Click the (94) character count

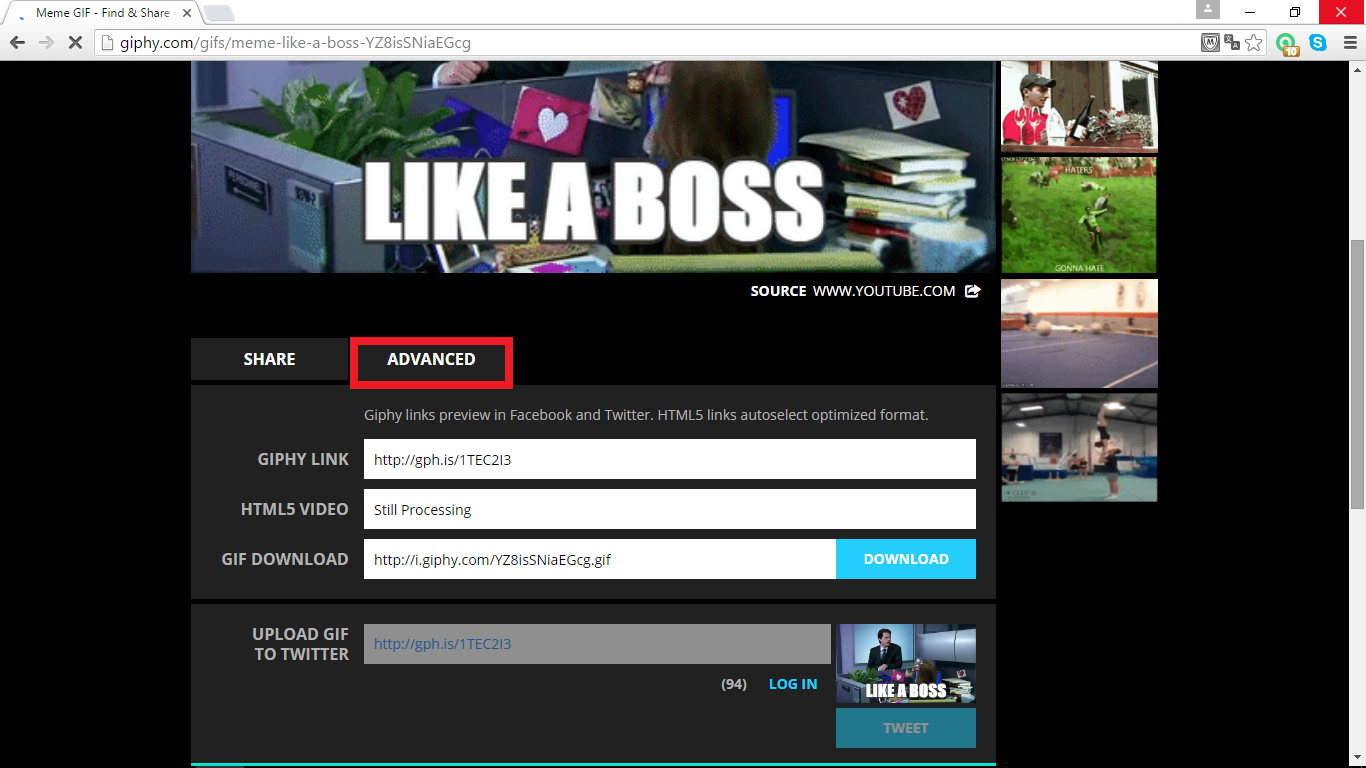pyautogui.click(x=734, y=684)
